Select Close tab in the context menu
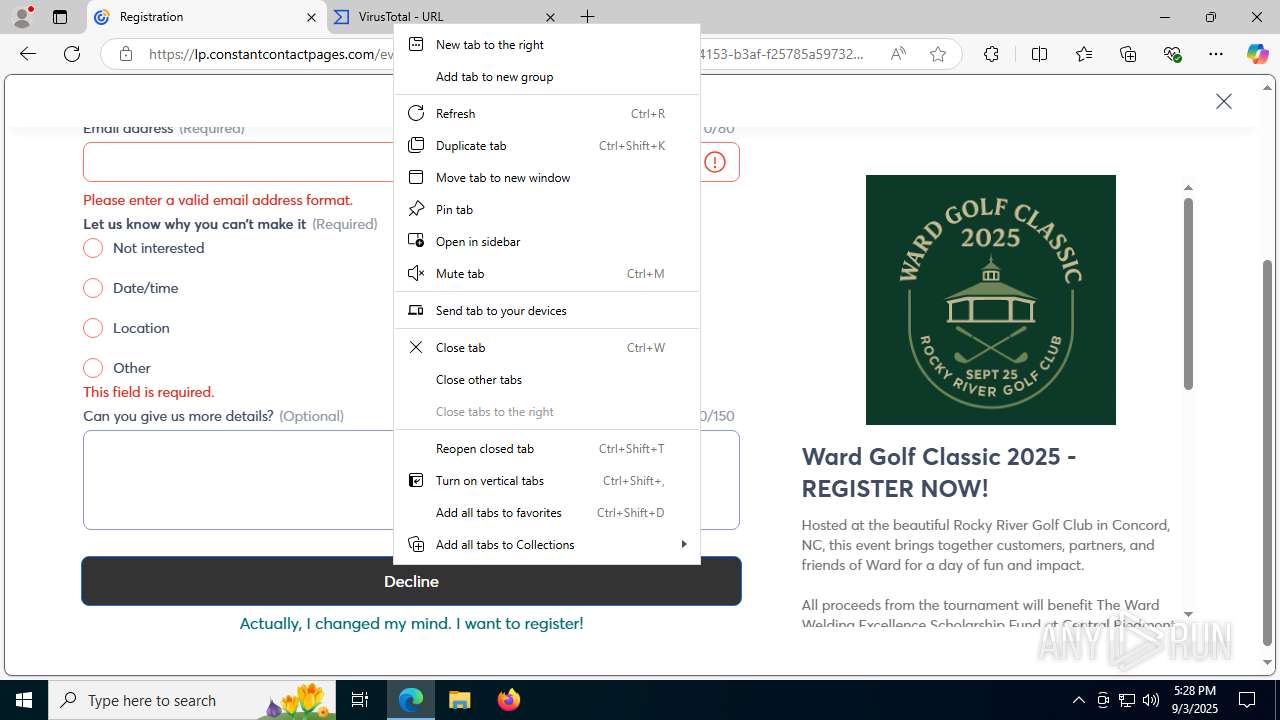 click(x=547, y=348)
